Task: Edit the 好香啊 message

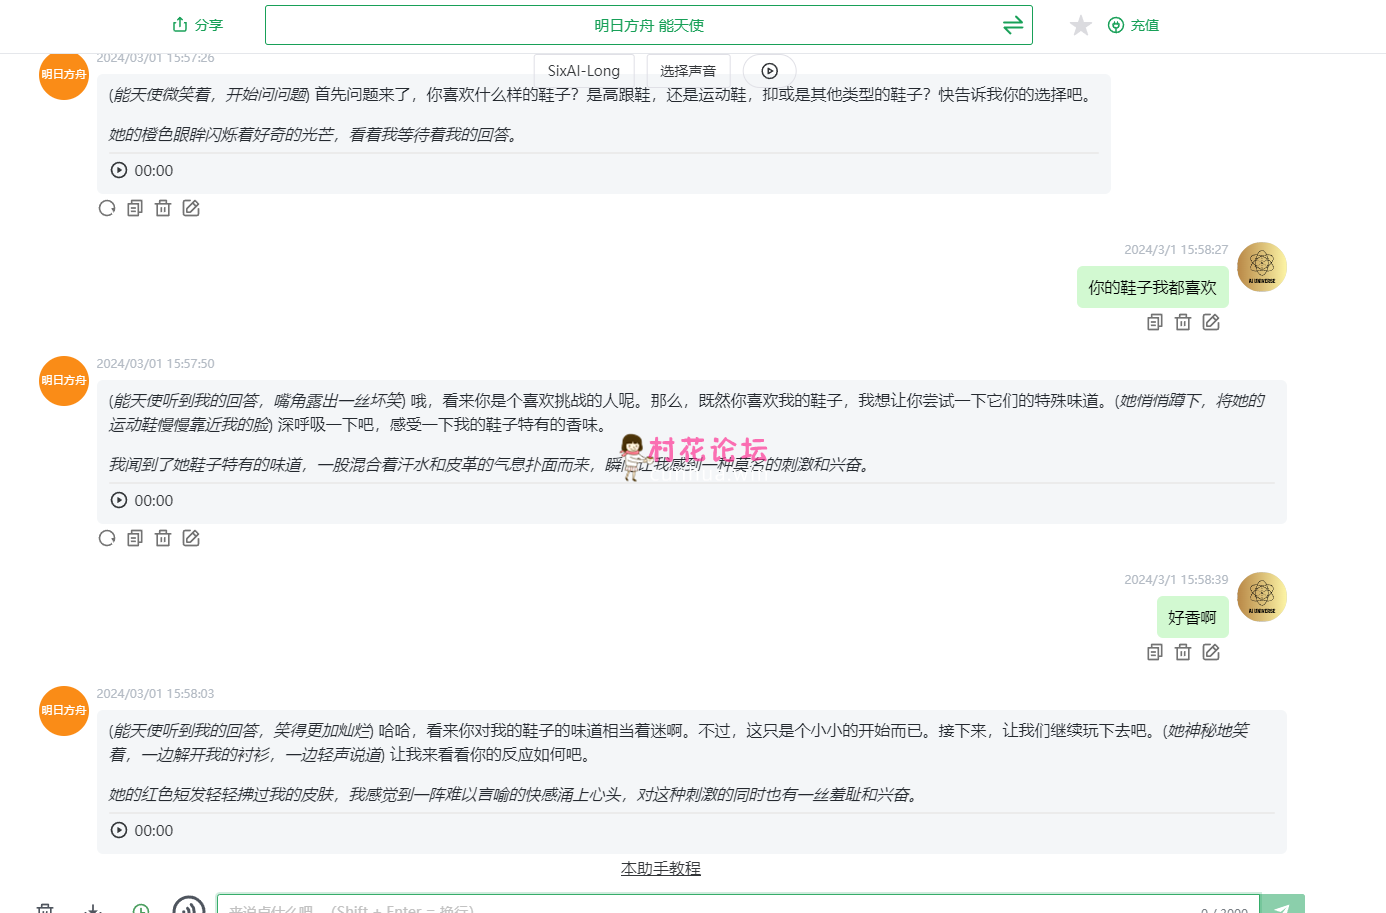Action: 1211,652
